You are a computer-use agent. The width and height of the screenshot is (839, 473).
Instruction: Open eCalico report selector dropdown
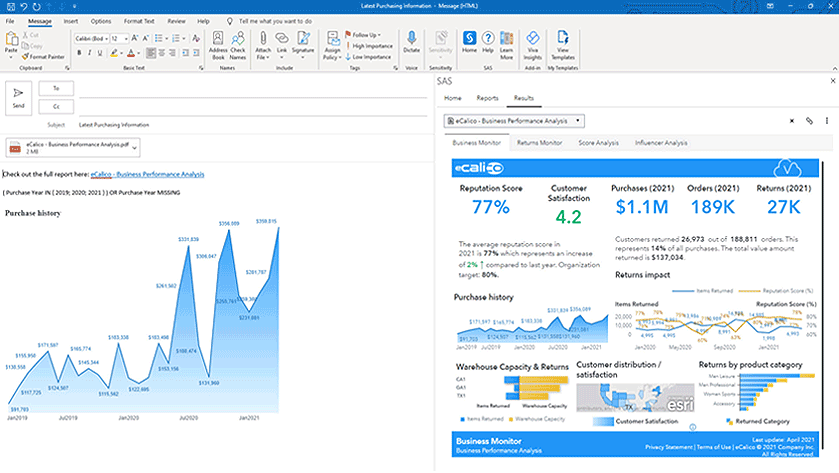[x=514, y=121]
